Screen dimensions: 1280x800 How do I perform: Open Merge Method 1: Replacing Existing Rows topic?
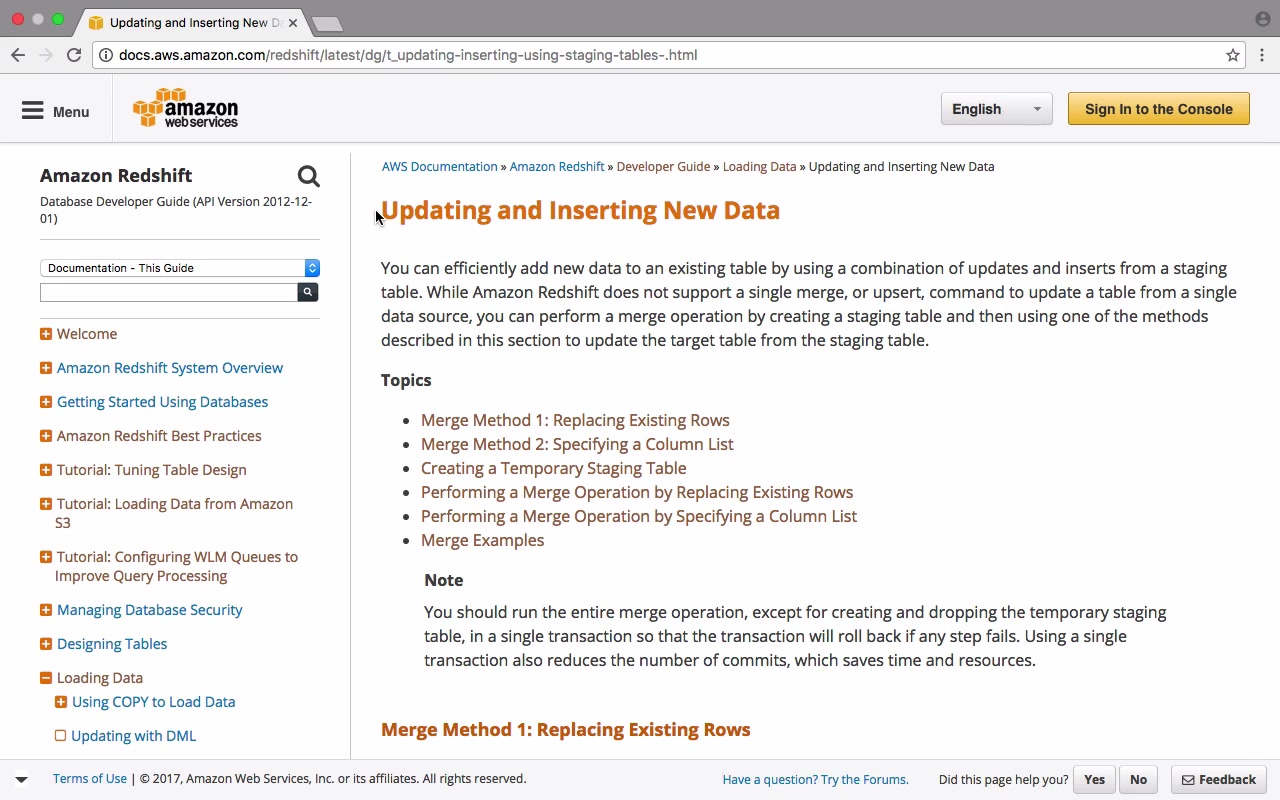click(575, 420)
